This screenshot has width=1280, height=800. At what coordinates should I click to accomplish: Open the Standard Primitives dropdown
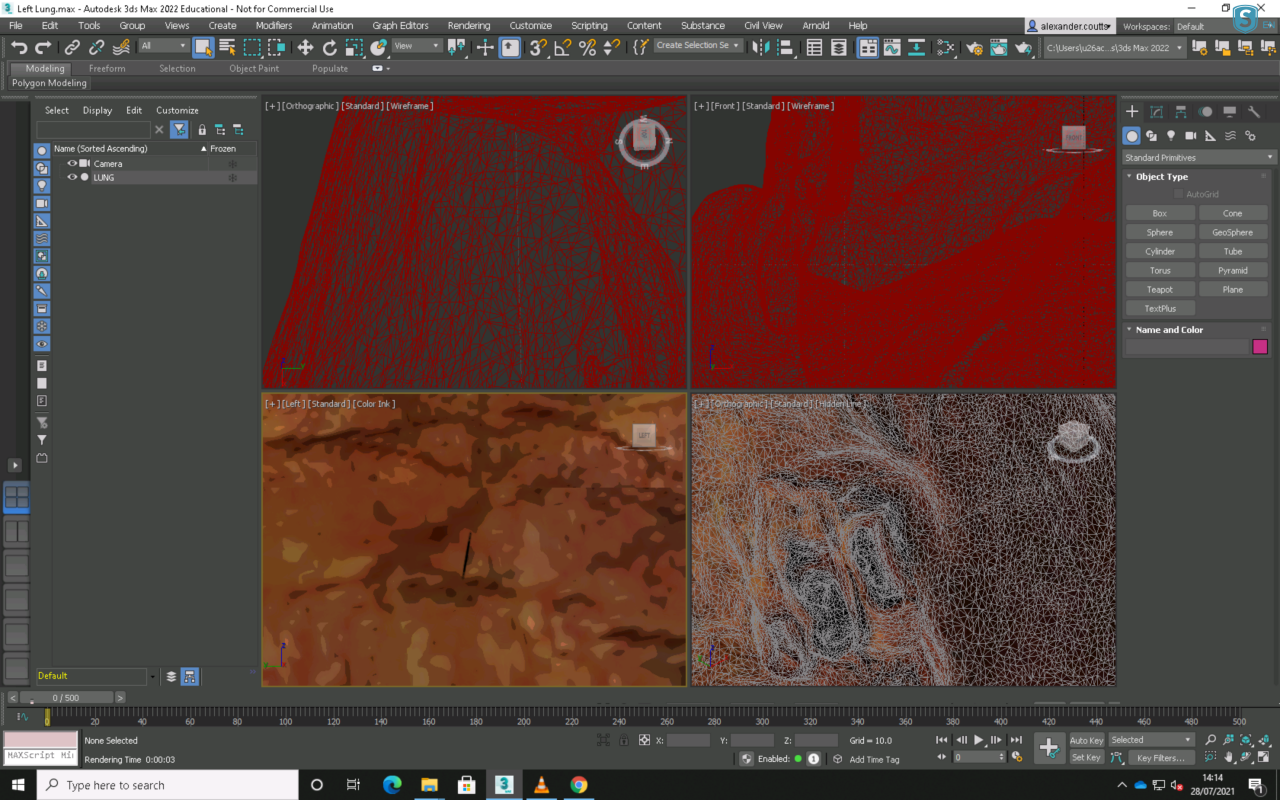pyautogui.click(x=1198, y=157)
